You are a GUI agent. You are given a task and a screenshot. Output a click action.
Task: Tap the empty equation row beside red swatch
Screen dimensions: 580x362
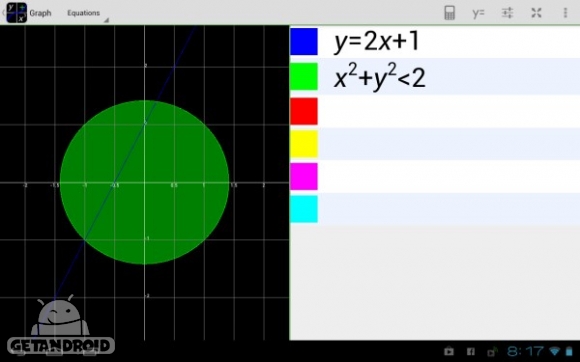(449, 111)
